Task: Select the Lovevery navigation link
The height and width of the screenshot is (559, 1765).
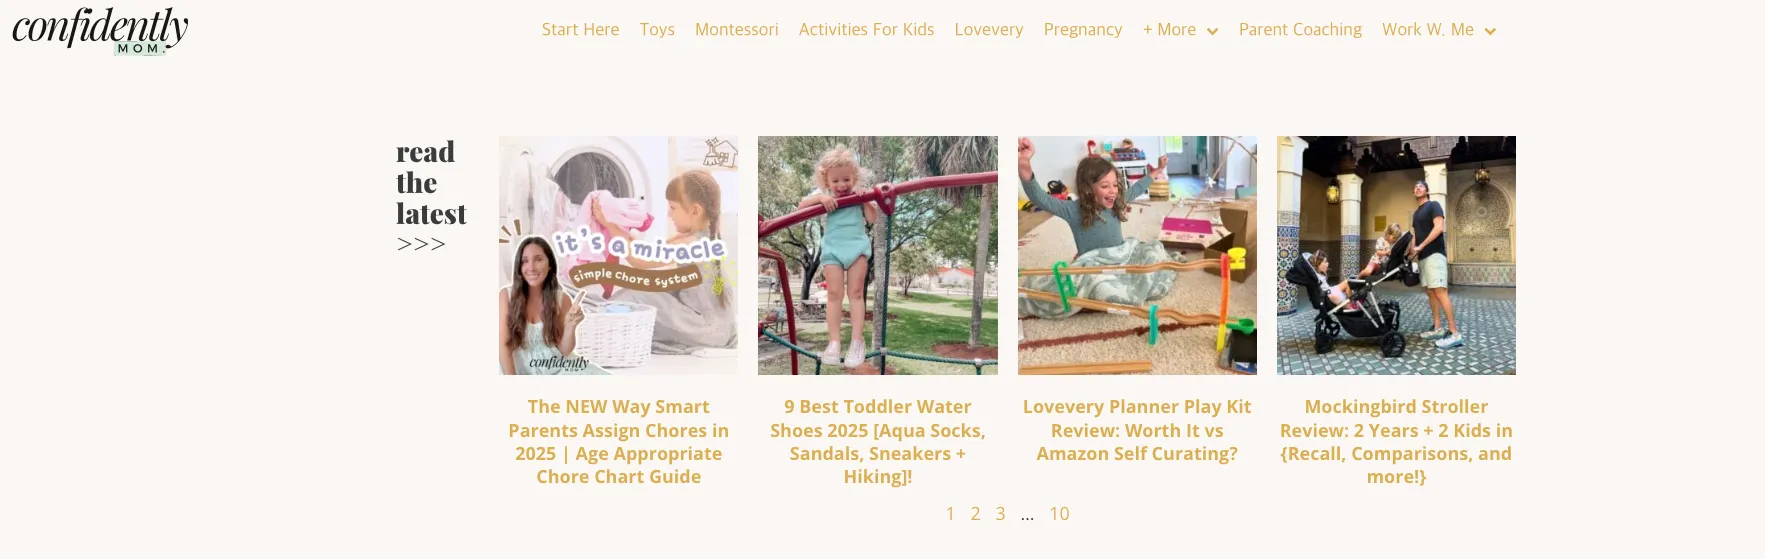Action: pos(988,30)
